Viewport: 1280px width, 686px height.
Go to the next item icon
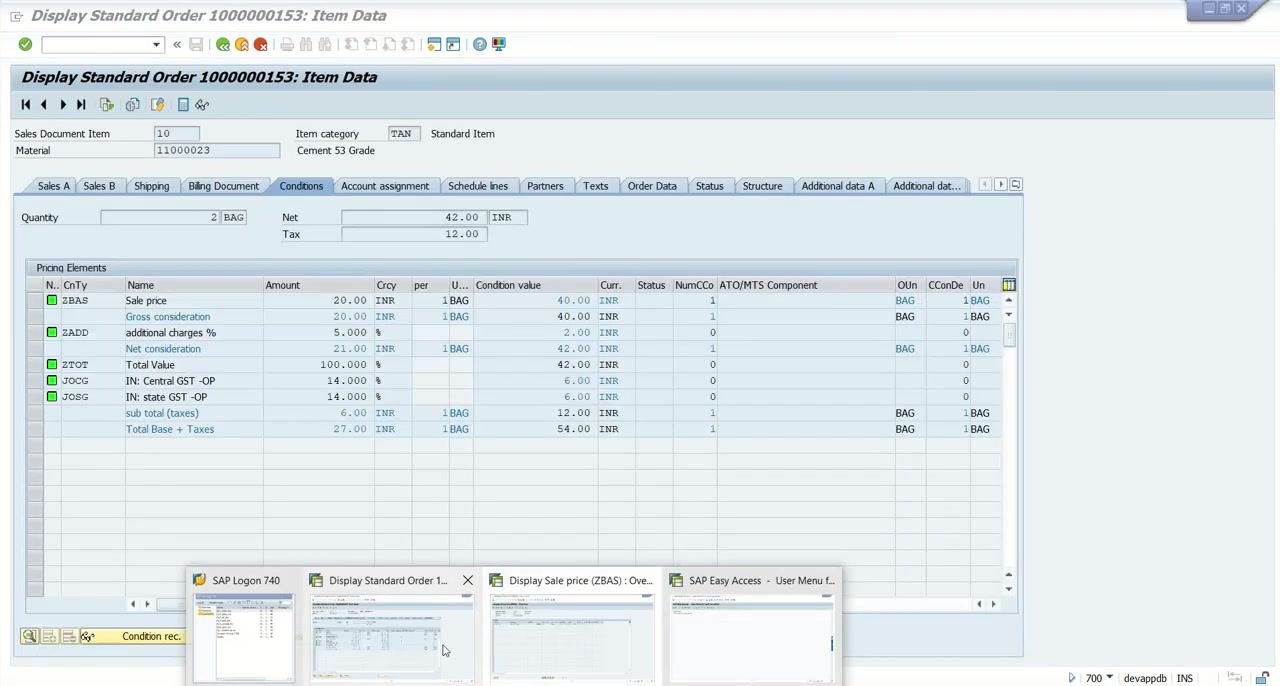(62, 104)
